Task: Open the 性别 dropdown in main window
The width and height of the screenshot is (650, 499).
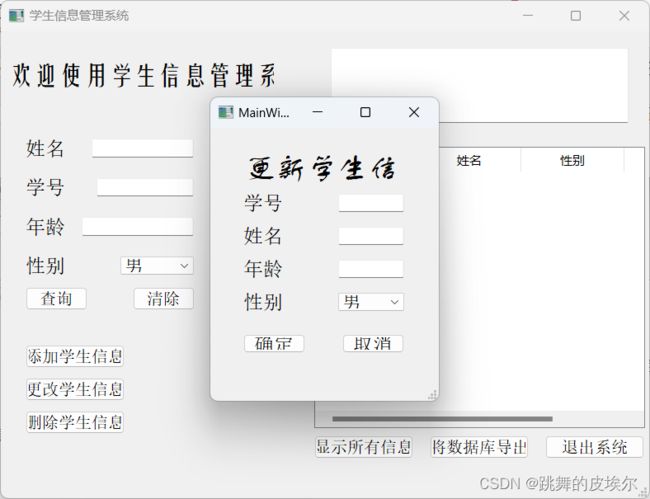Action: (157, 266)
